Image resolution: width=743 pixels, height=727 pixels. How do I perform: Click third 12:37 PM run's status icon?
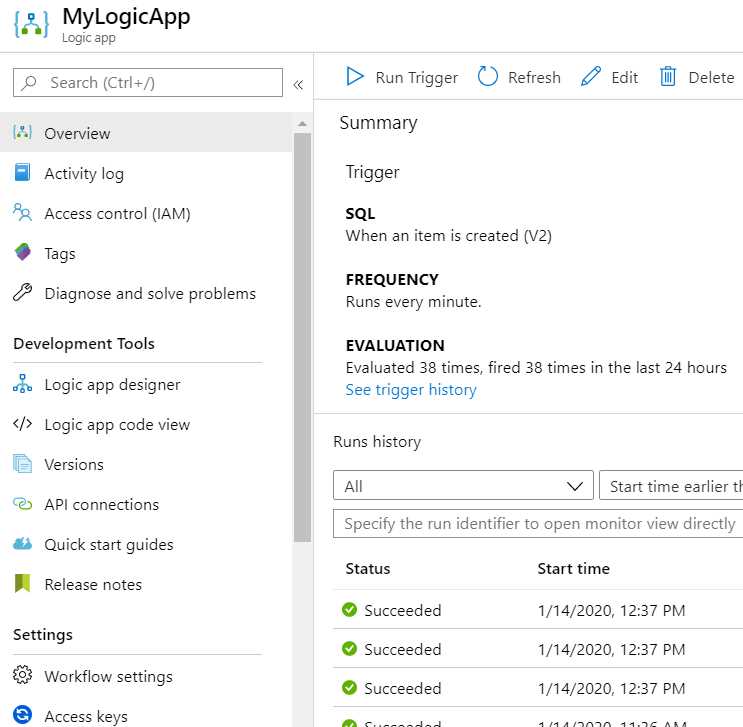(350, 687)
